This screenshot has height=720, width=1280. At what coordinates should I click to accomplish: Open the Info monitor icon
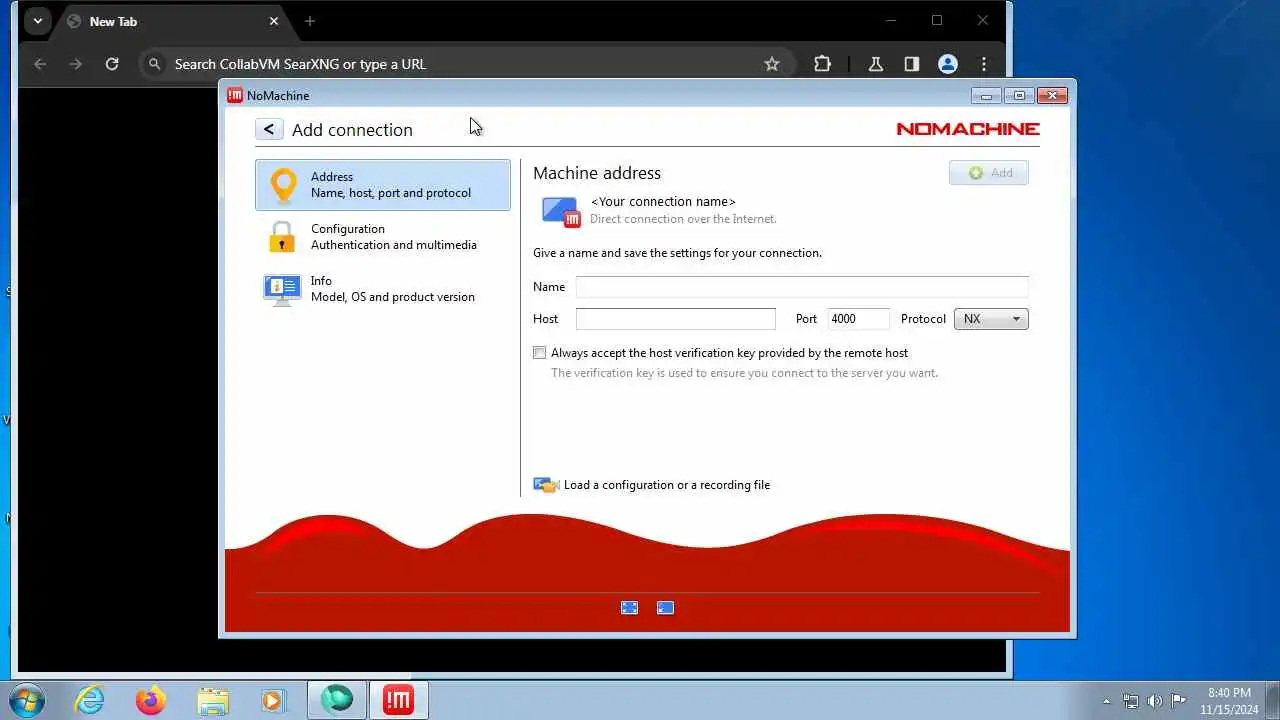click(282, 289)
